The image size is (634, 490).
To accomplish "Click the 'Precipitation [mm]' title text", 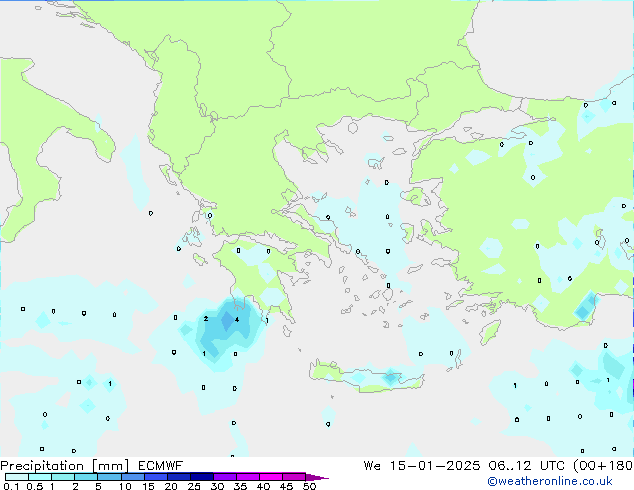I will tap(65, 466).
